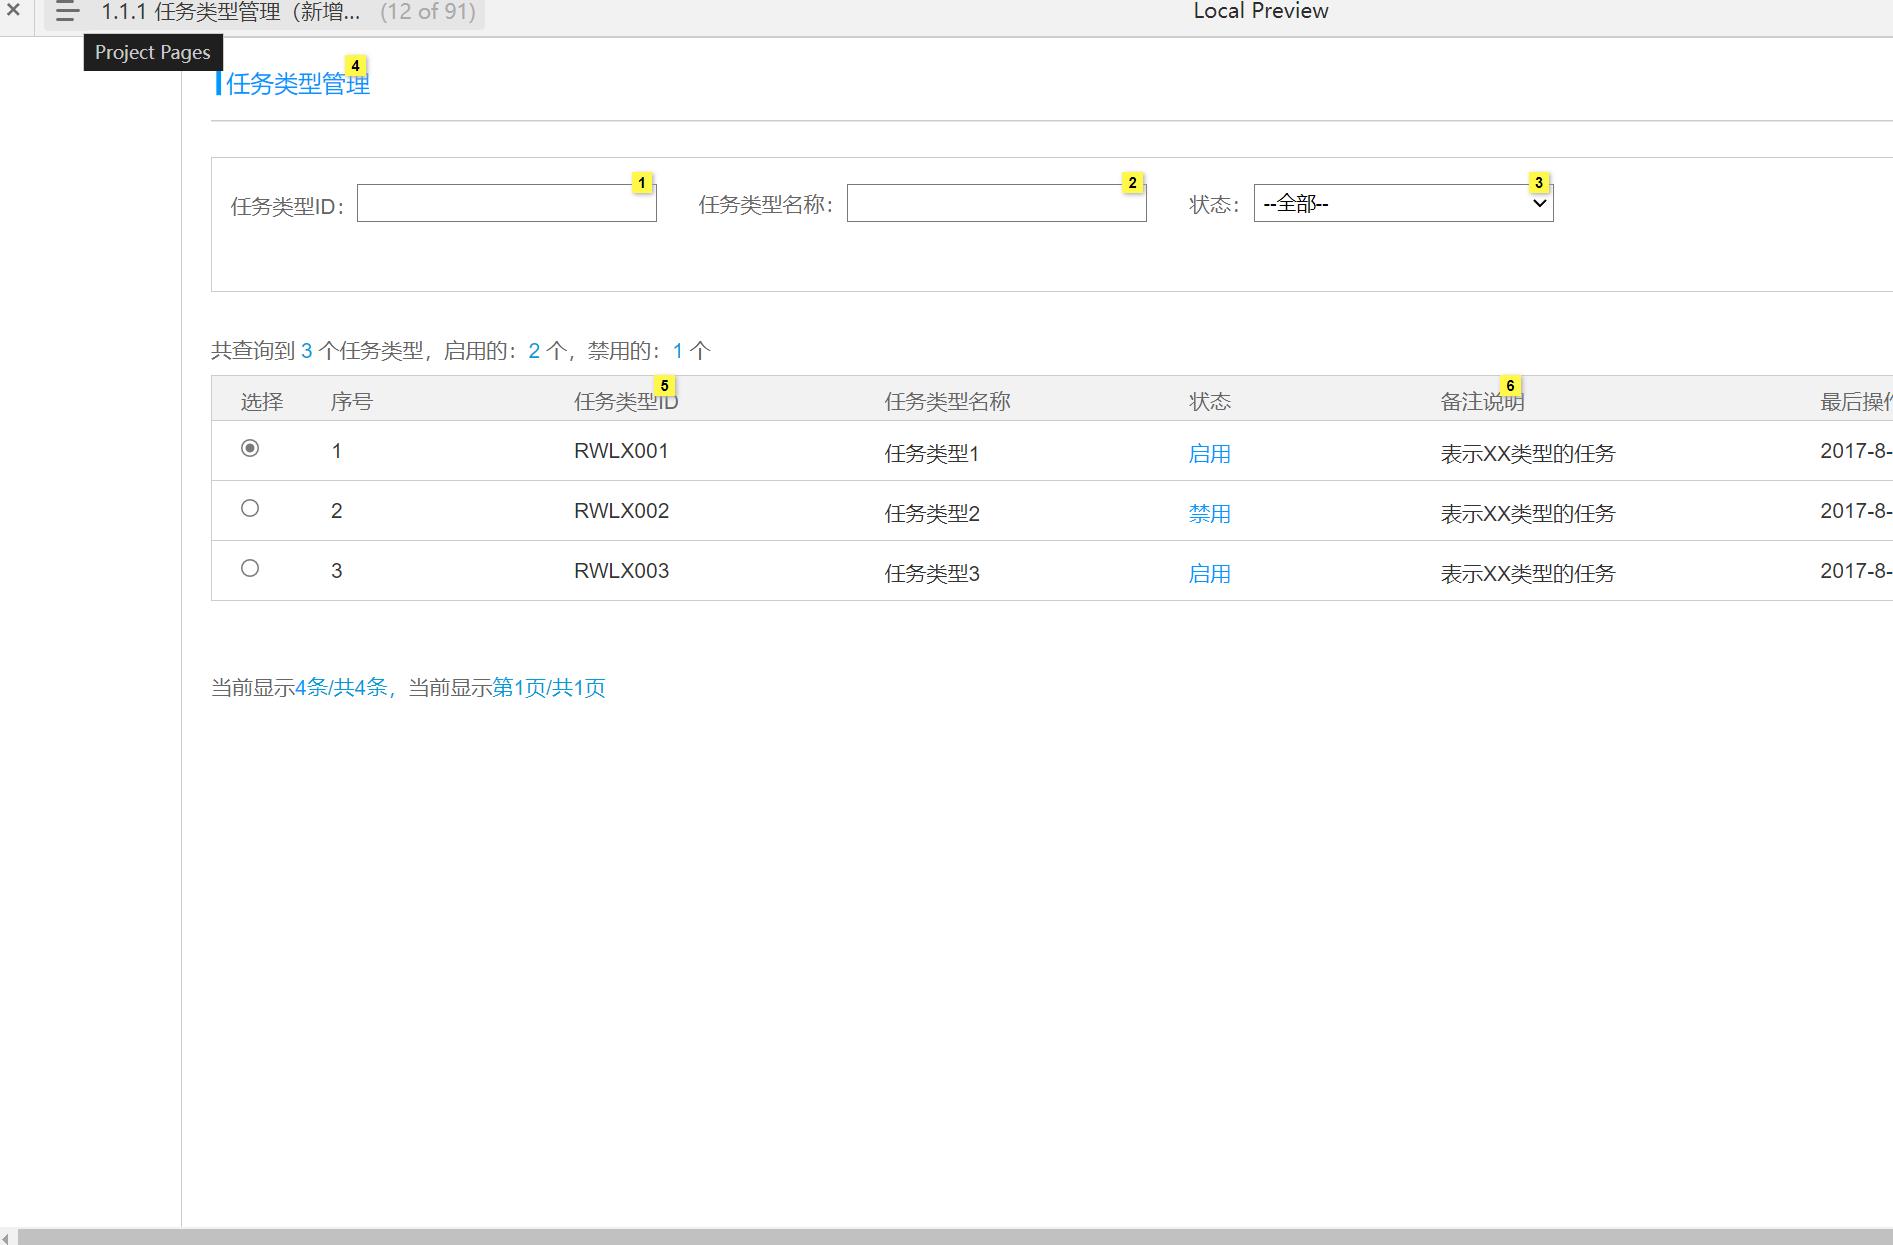Click pagination text 4条/共4条

341,688
